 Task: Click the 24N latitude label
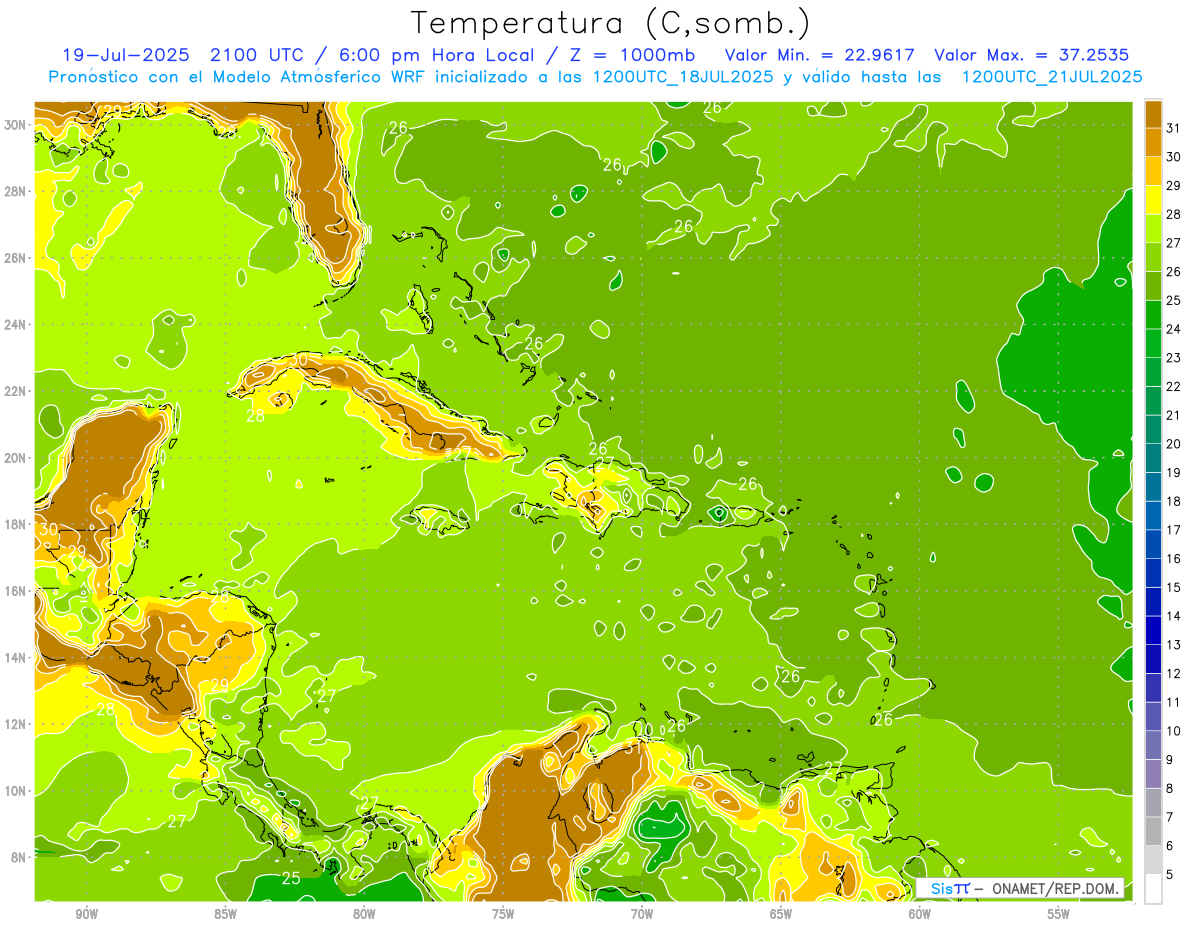pos(15,325)
